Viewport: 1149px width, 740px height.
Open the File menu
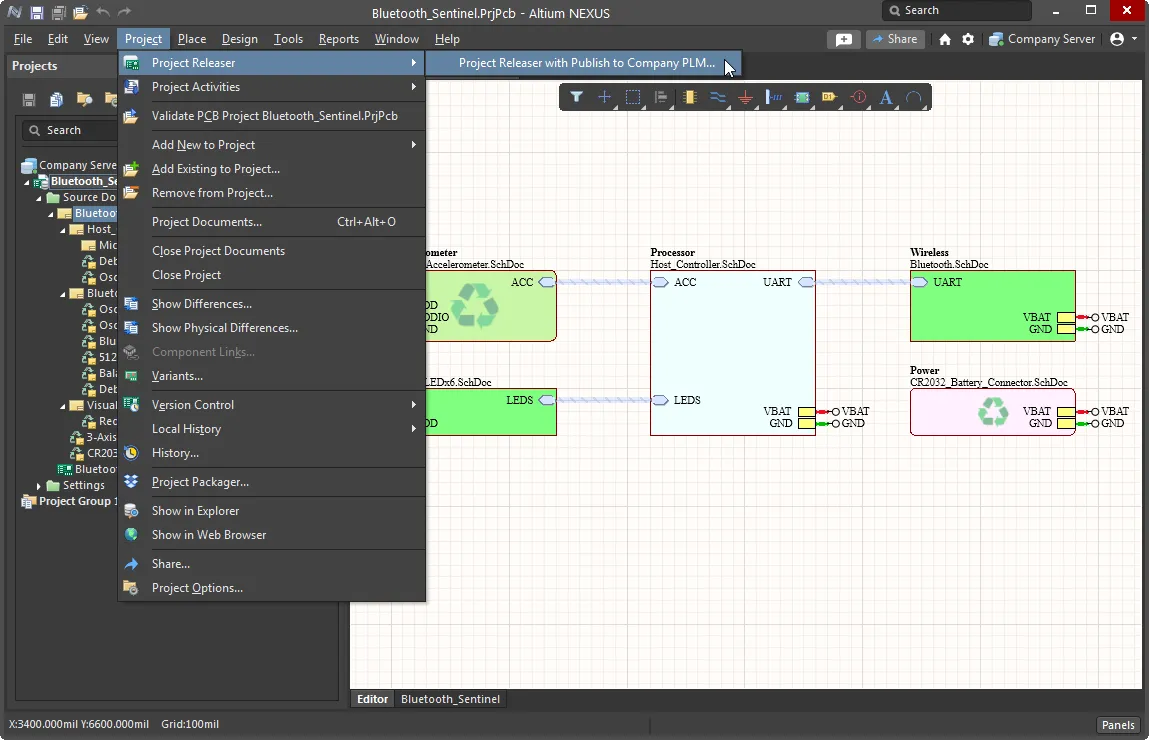(x=23, y=39)
